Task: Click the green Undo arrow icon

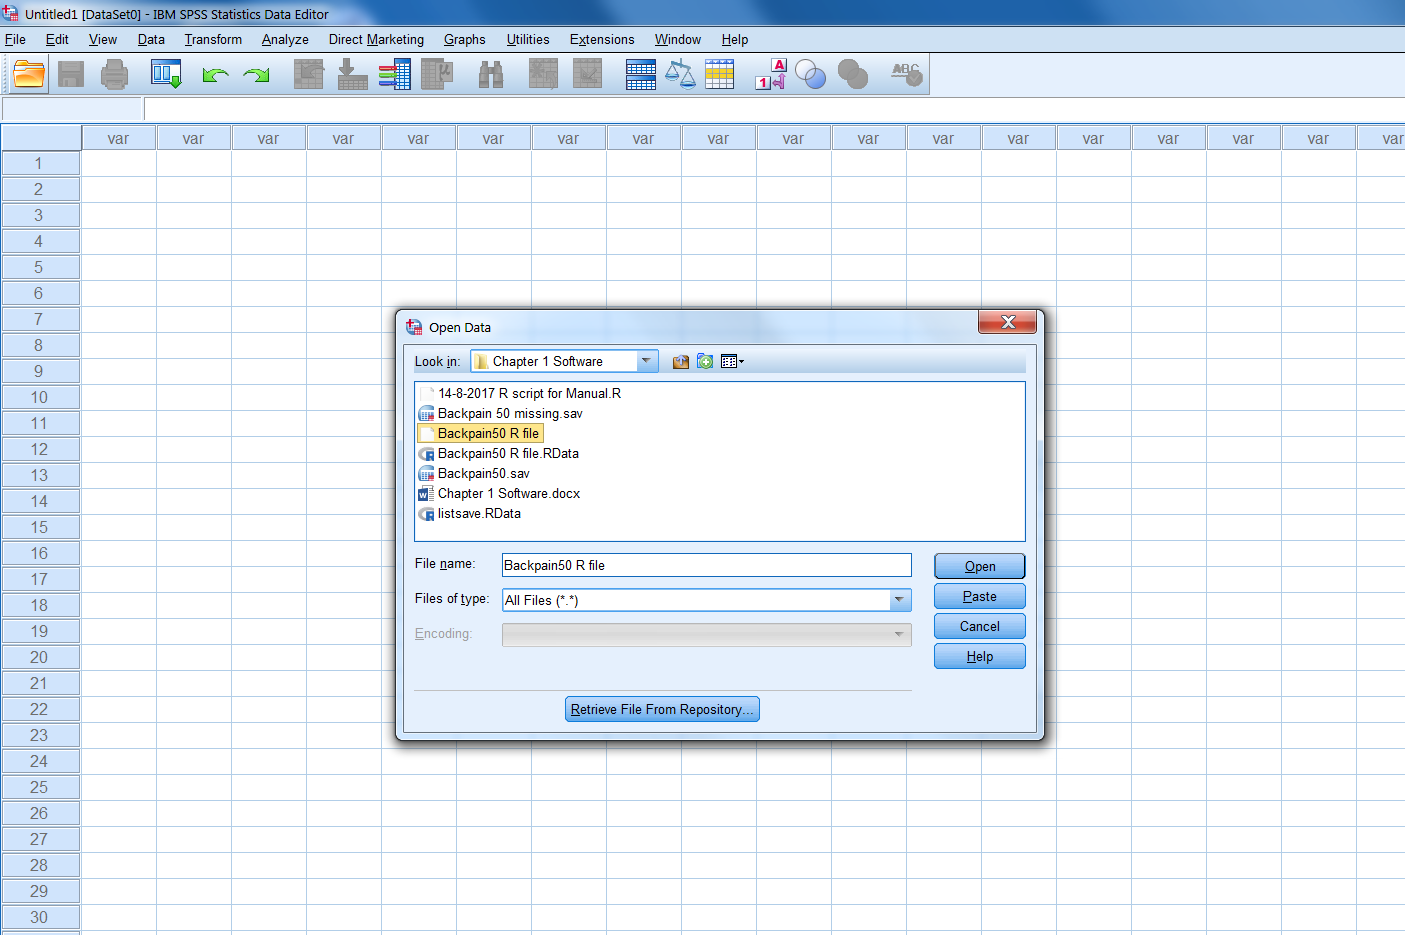Action: tap(214, 75)
